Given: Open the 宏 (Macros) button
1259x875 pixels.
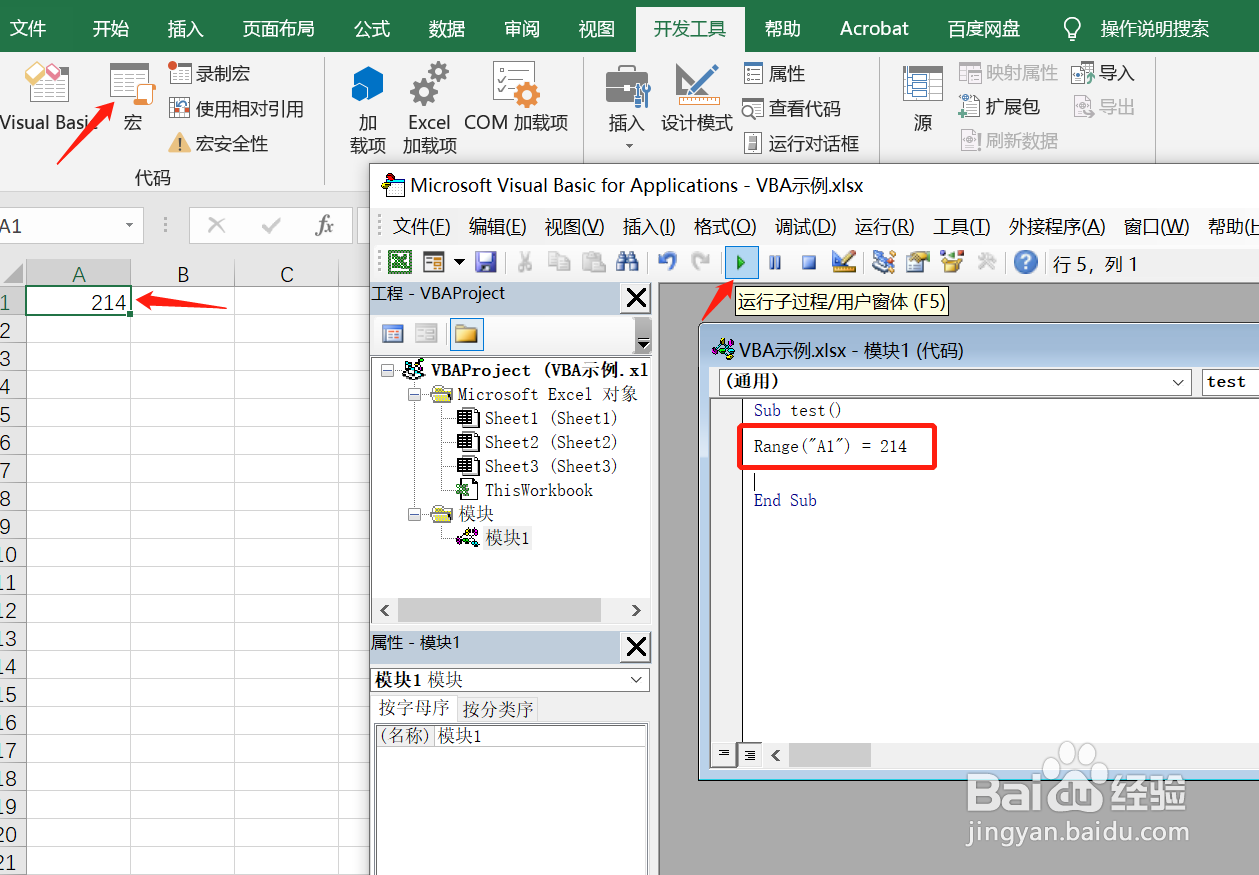Looking at the screenshot, I should [132, 96].
